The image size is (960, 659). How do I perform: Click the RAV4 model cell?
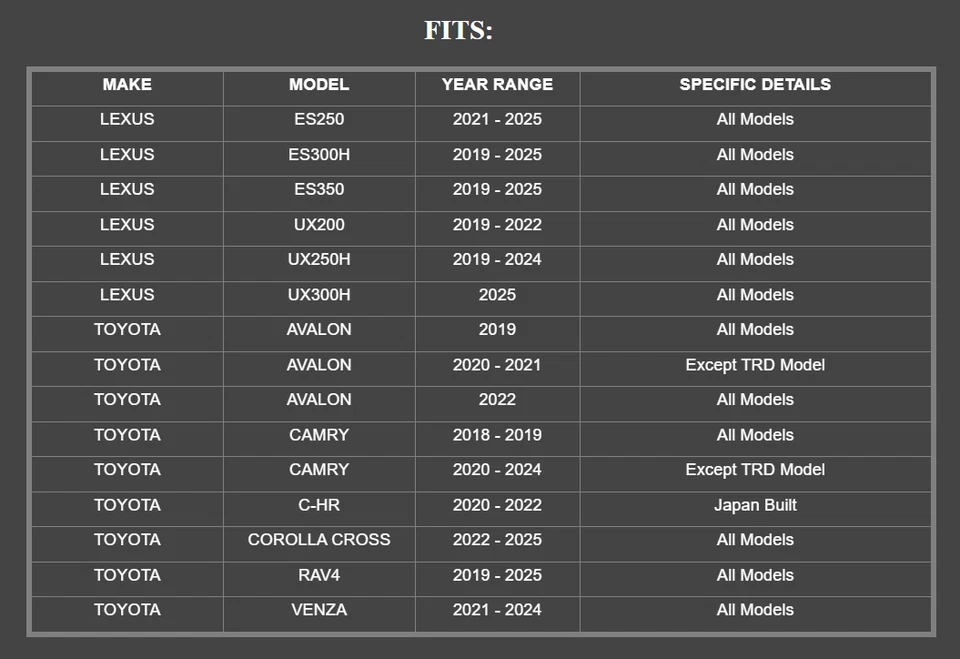click(319, 575)
